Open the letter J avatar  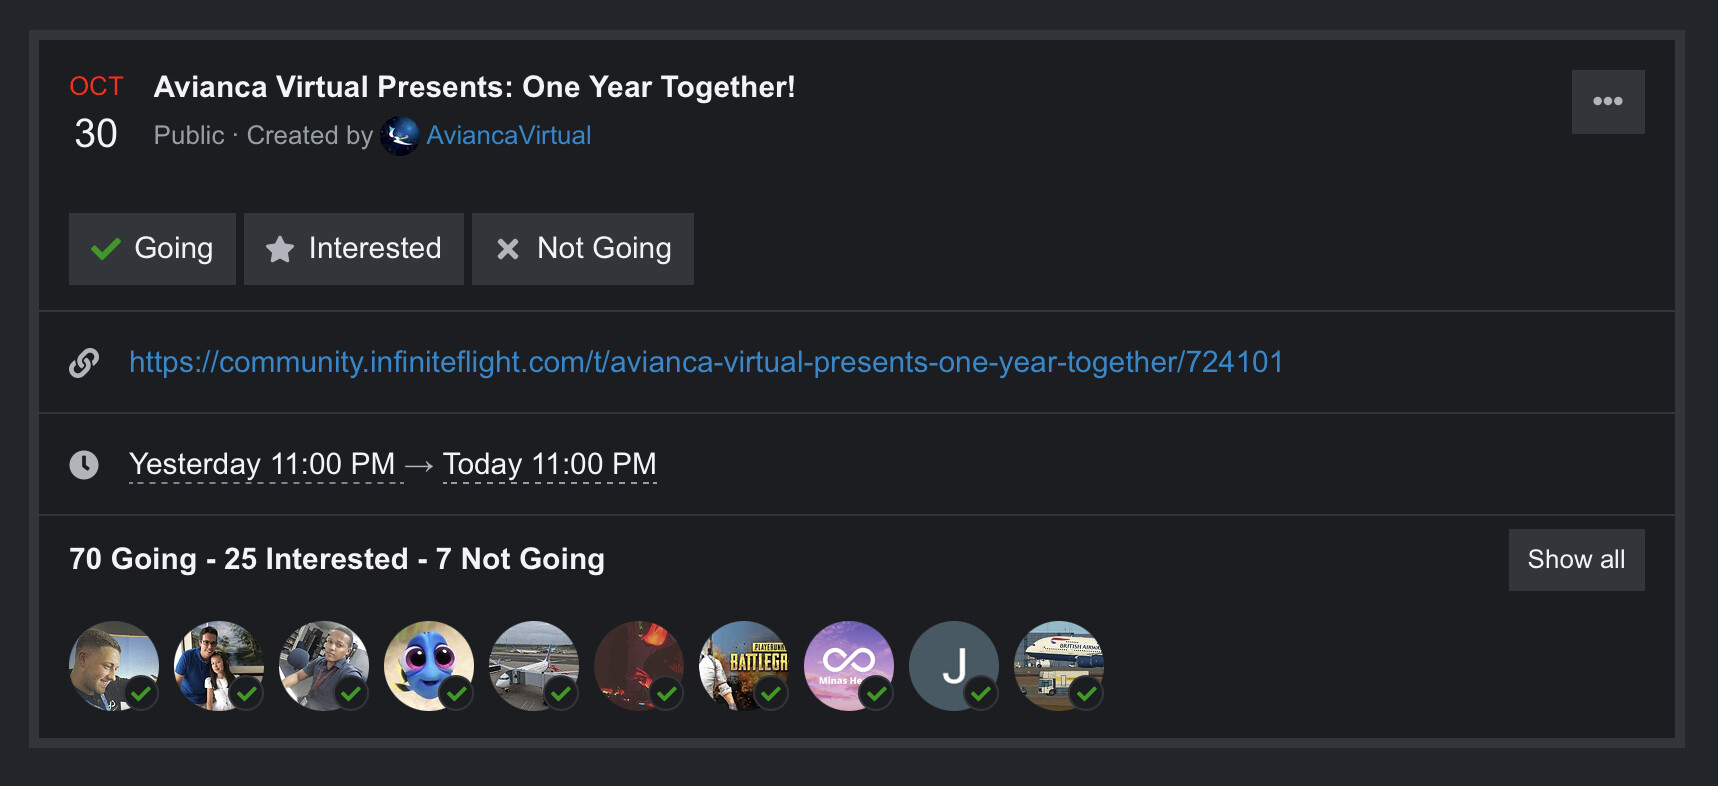pyautogui.click(x=953, y=666)
